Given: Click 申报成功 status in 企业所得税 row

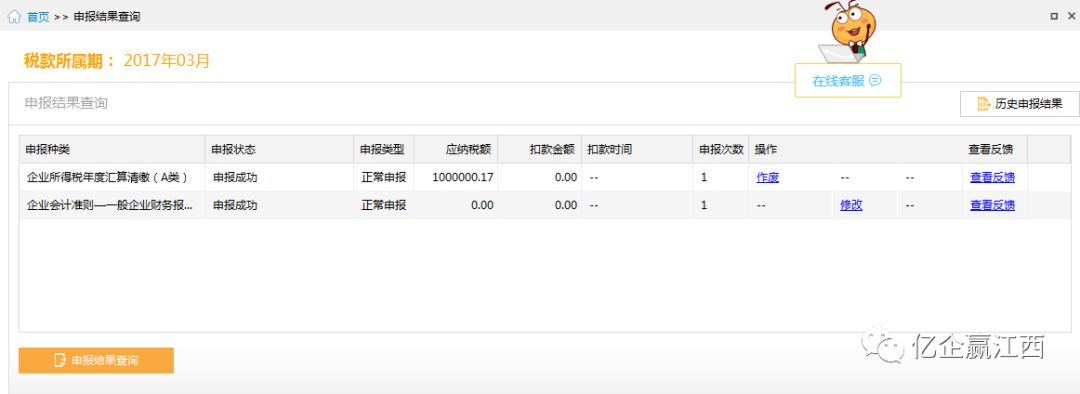Looking at the screenshot, I should tap(234, 177).
